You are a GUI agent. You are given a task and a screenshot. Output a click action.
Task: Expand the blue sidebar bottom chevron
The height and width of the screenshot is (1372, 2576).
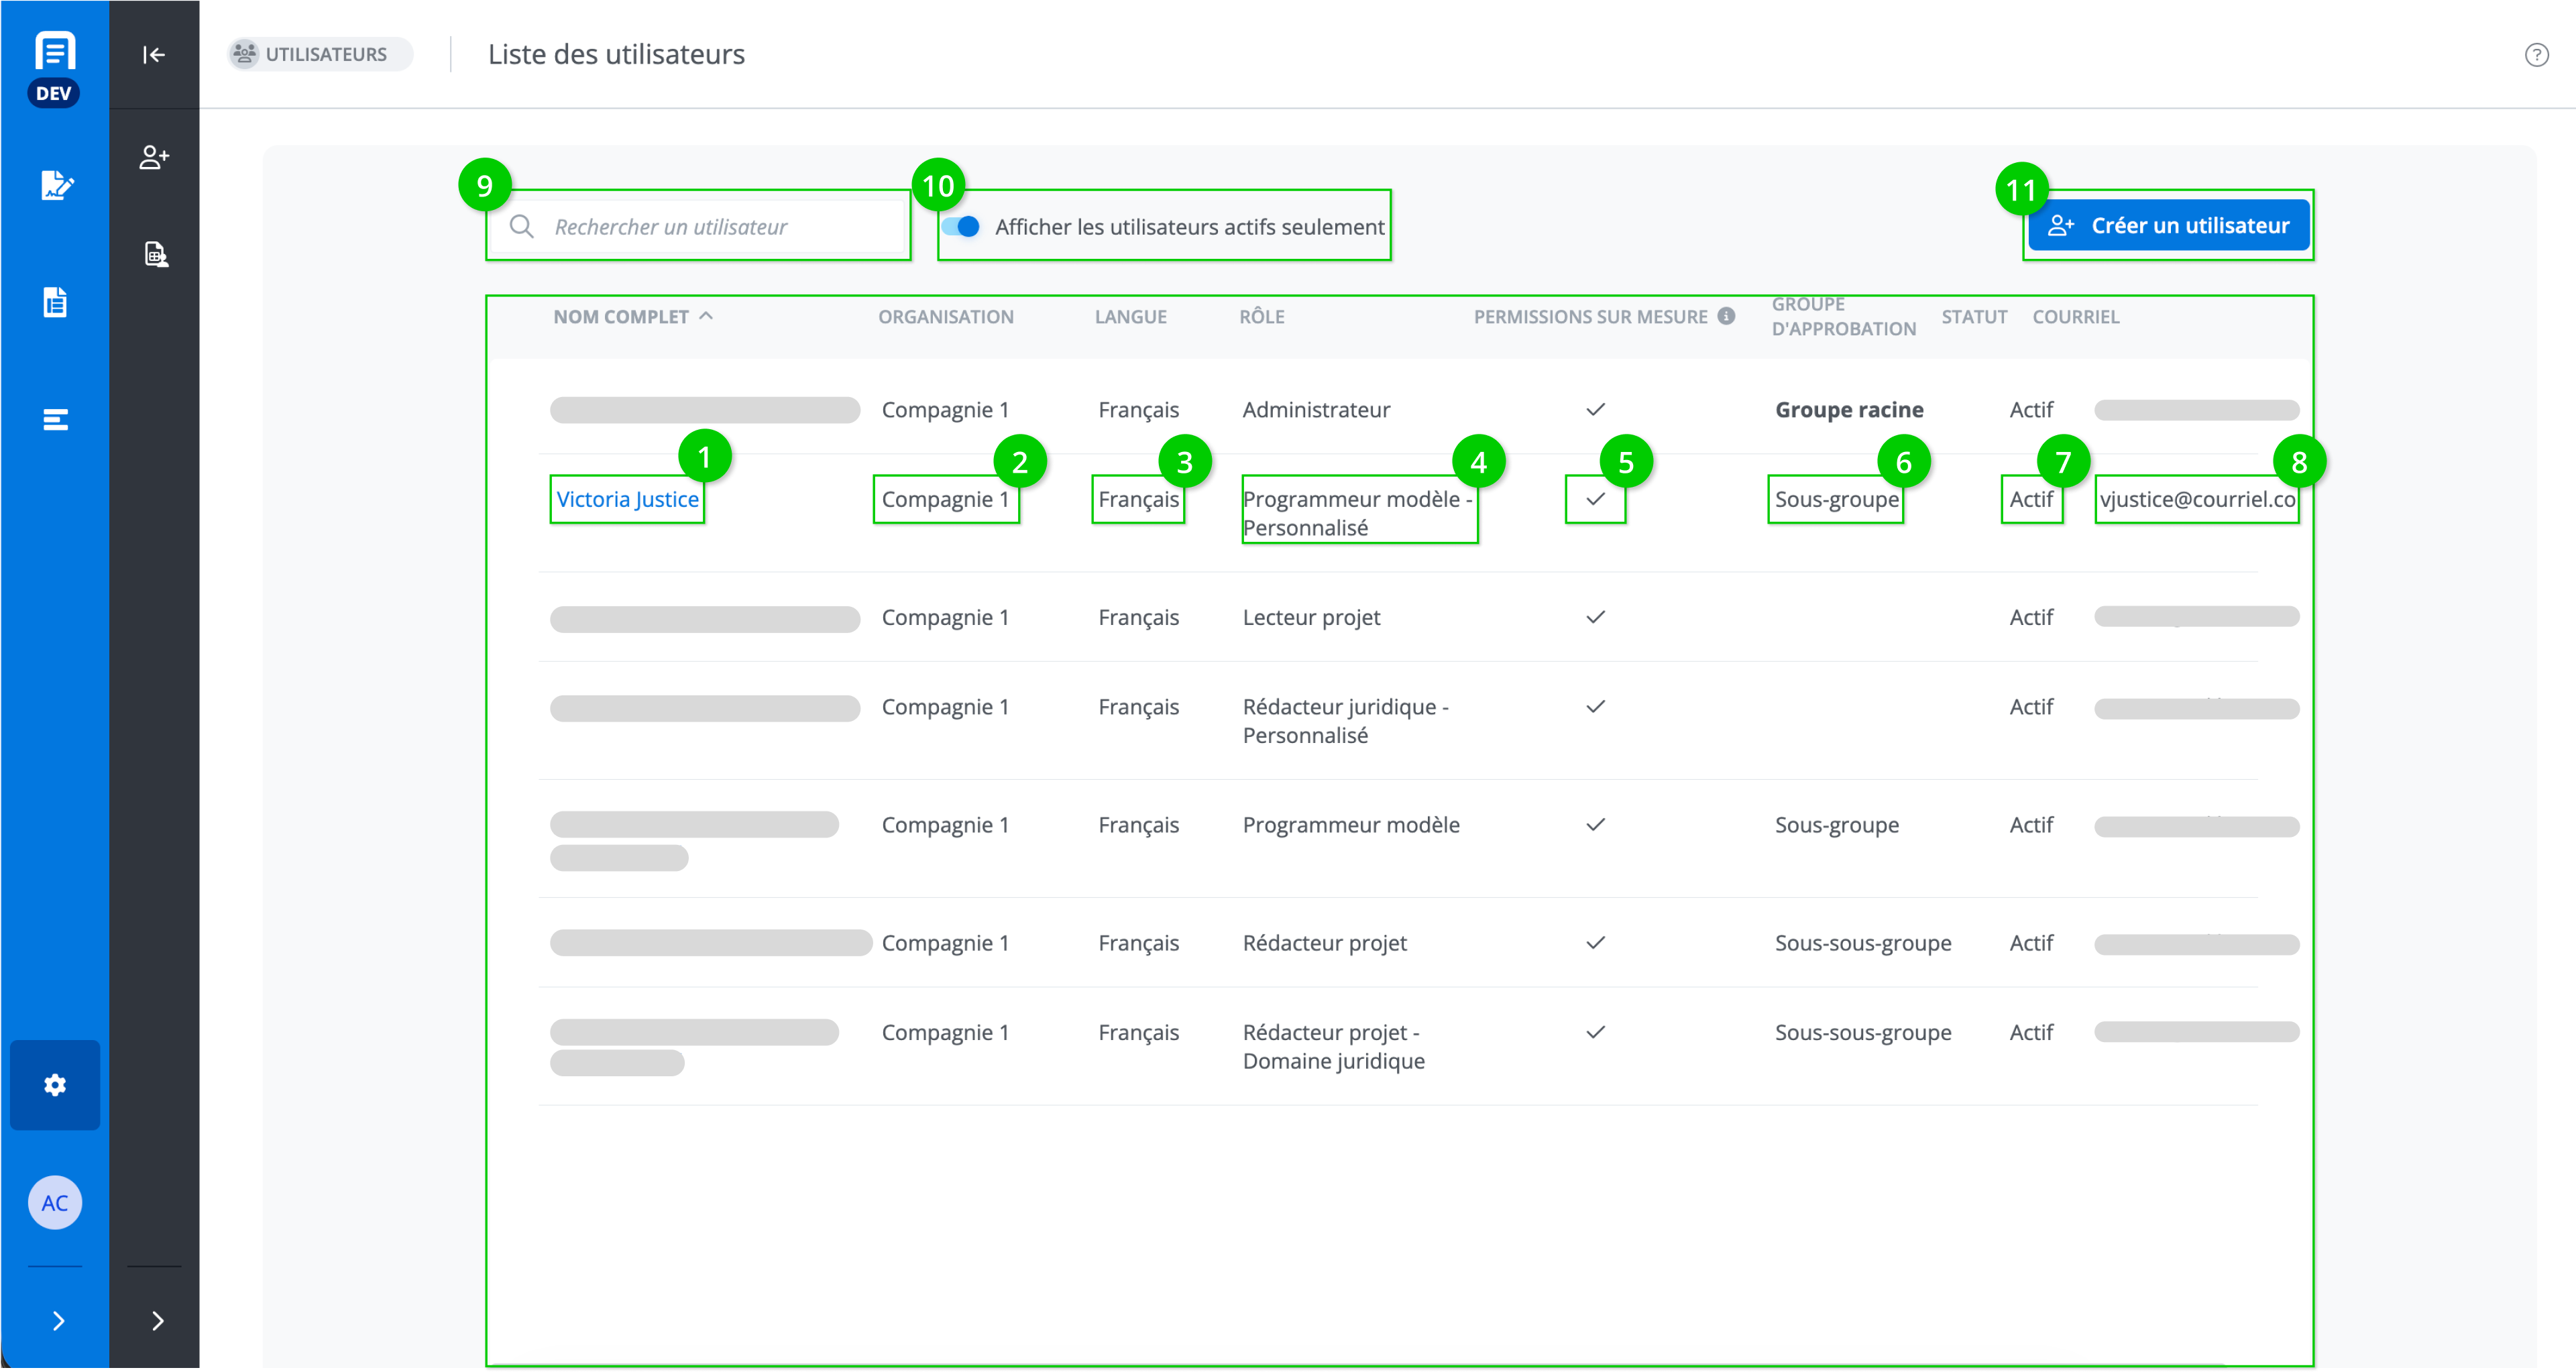coord(58,1321)
